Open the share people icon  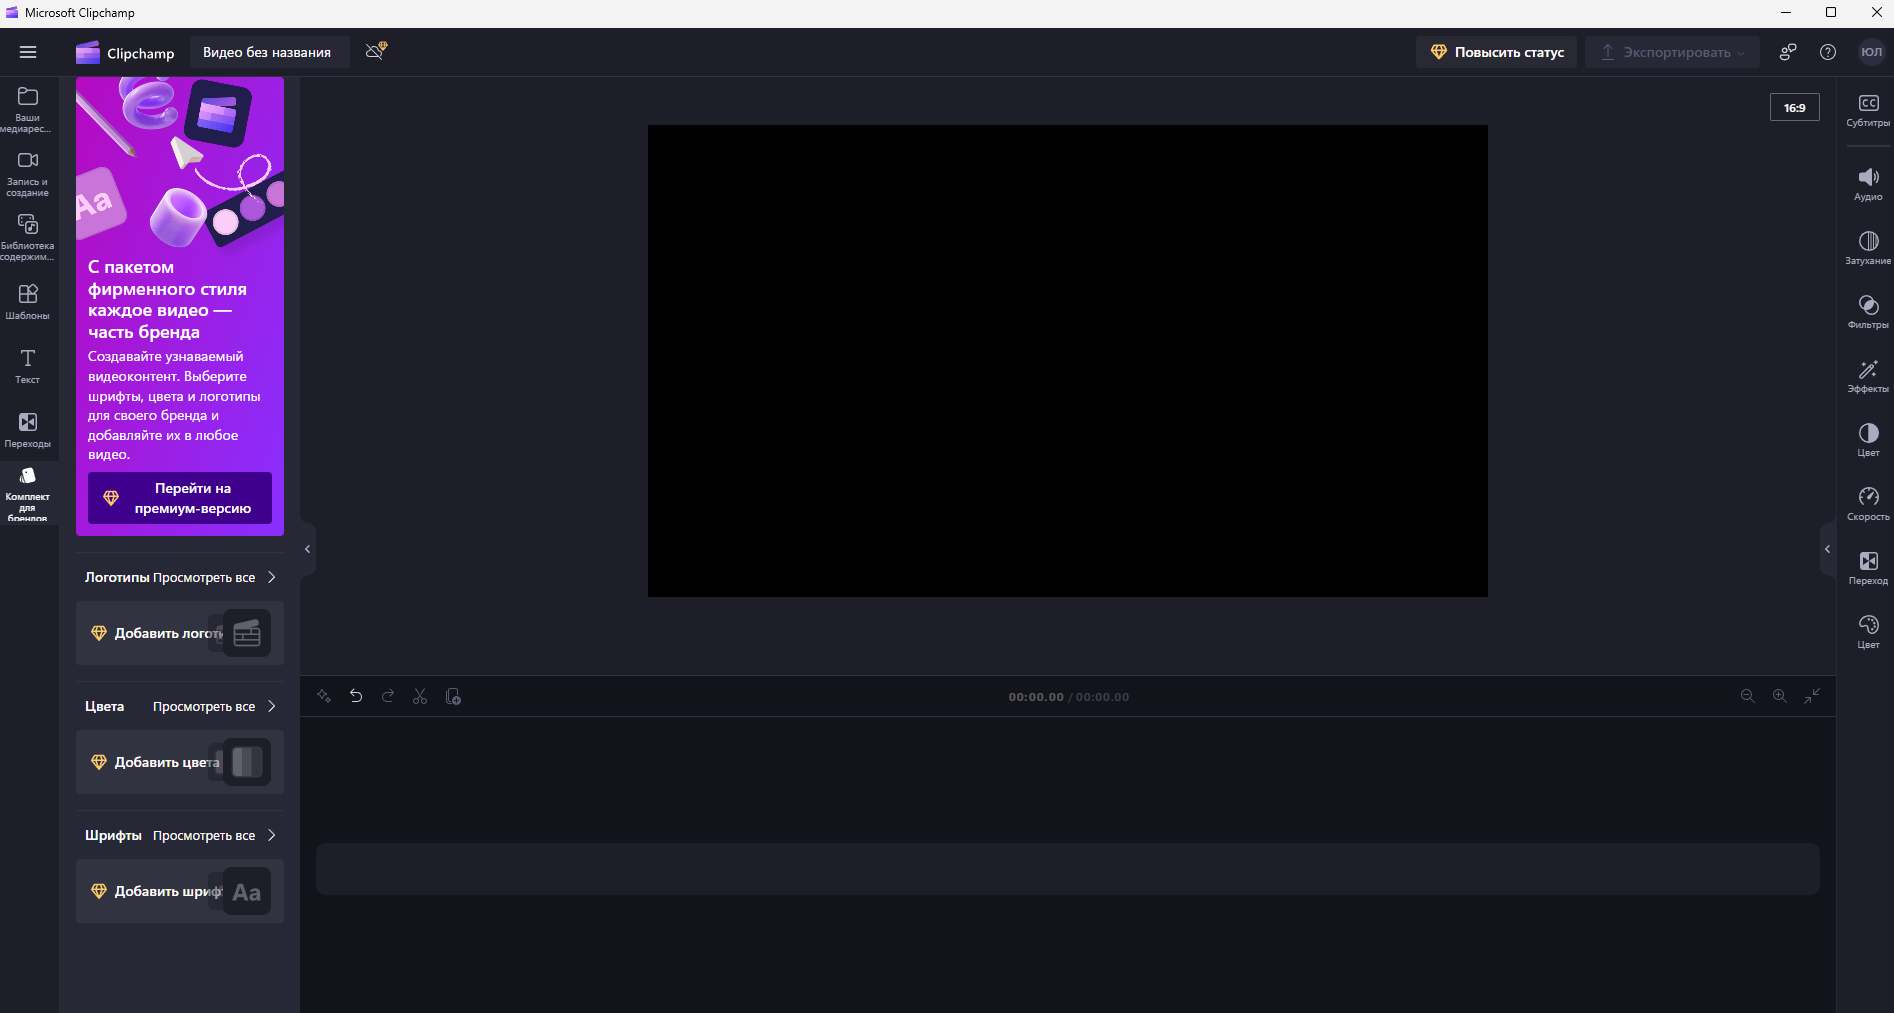[x=1788, y=52]
